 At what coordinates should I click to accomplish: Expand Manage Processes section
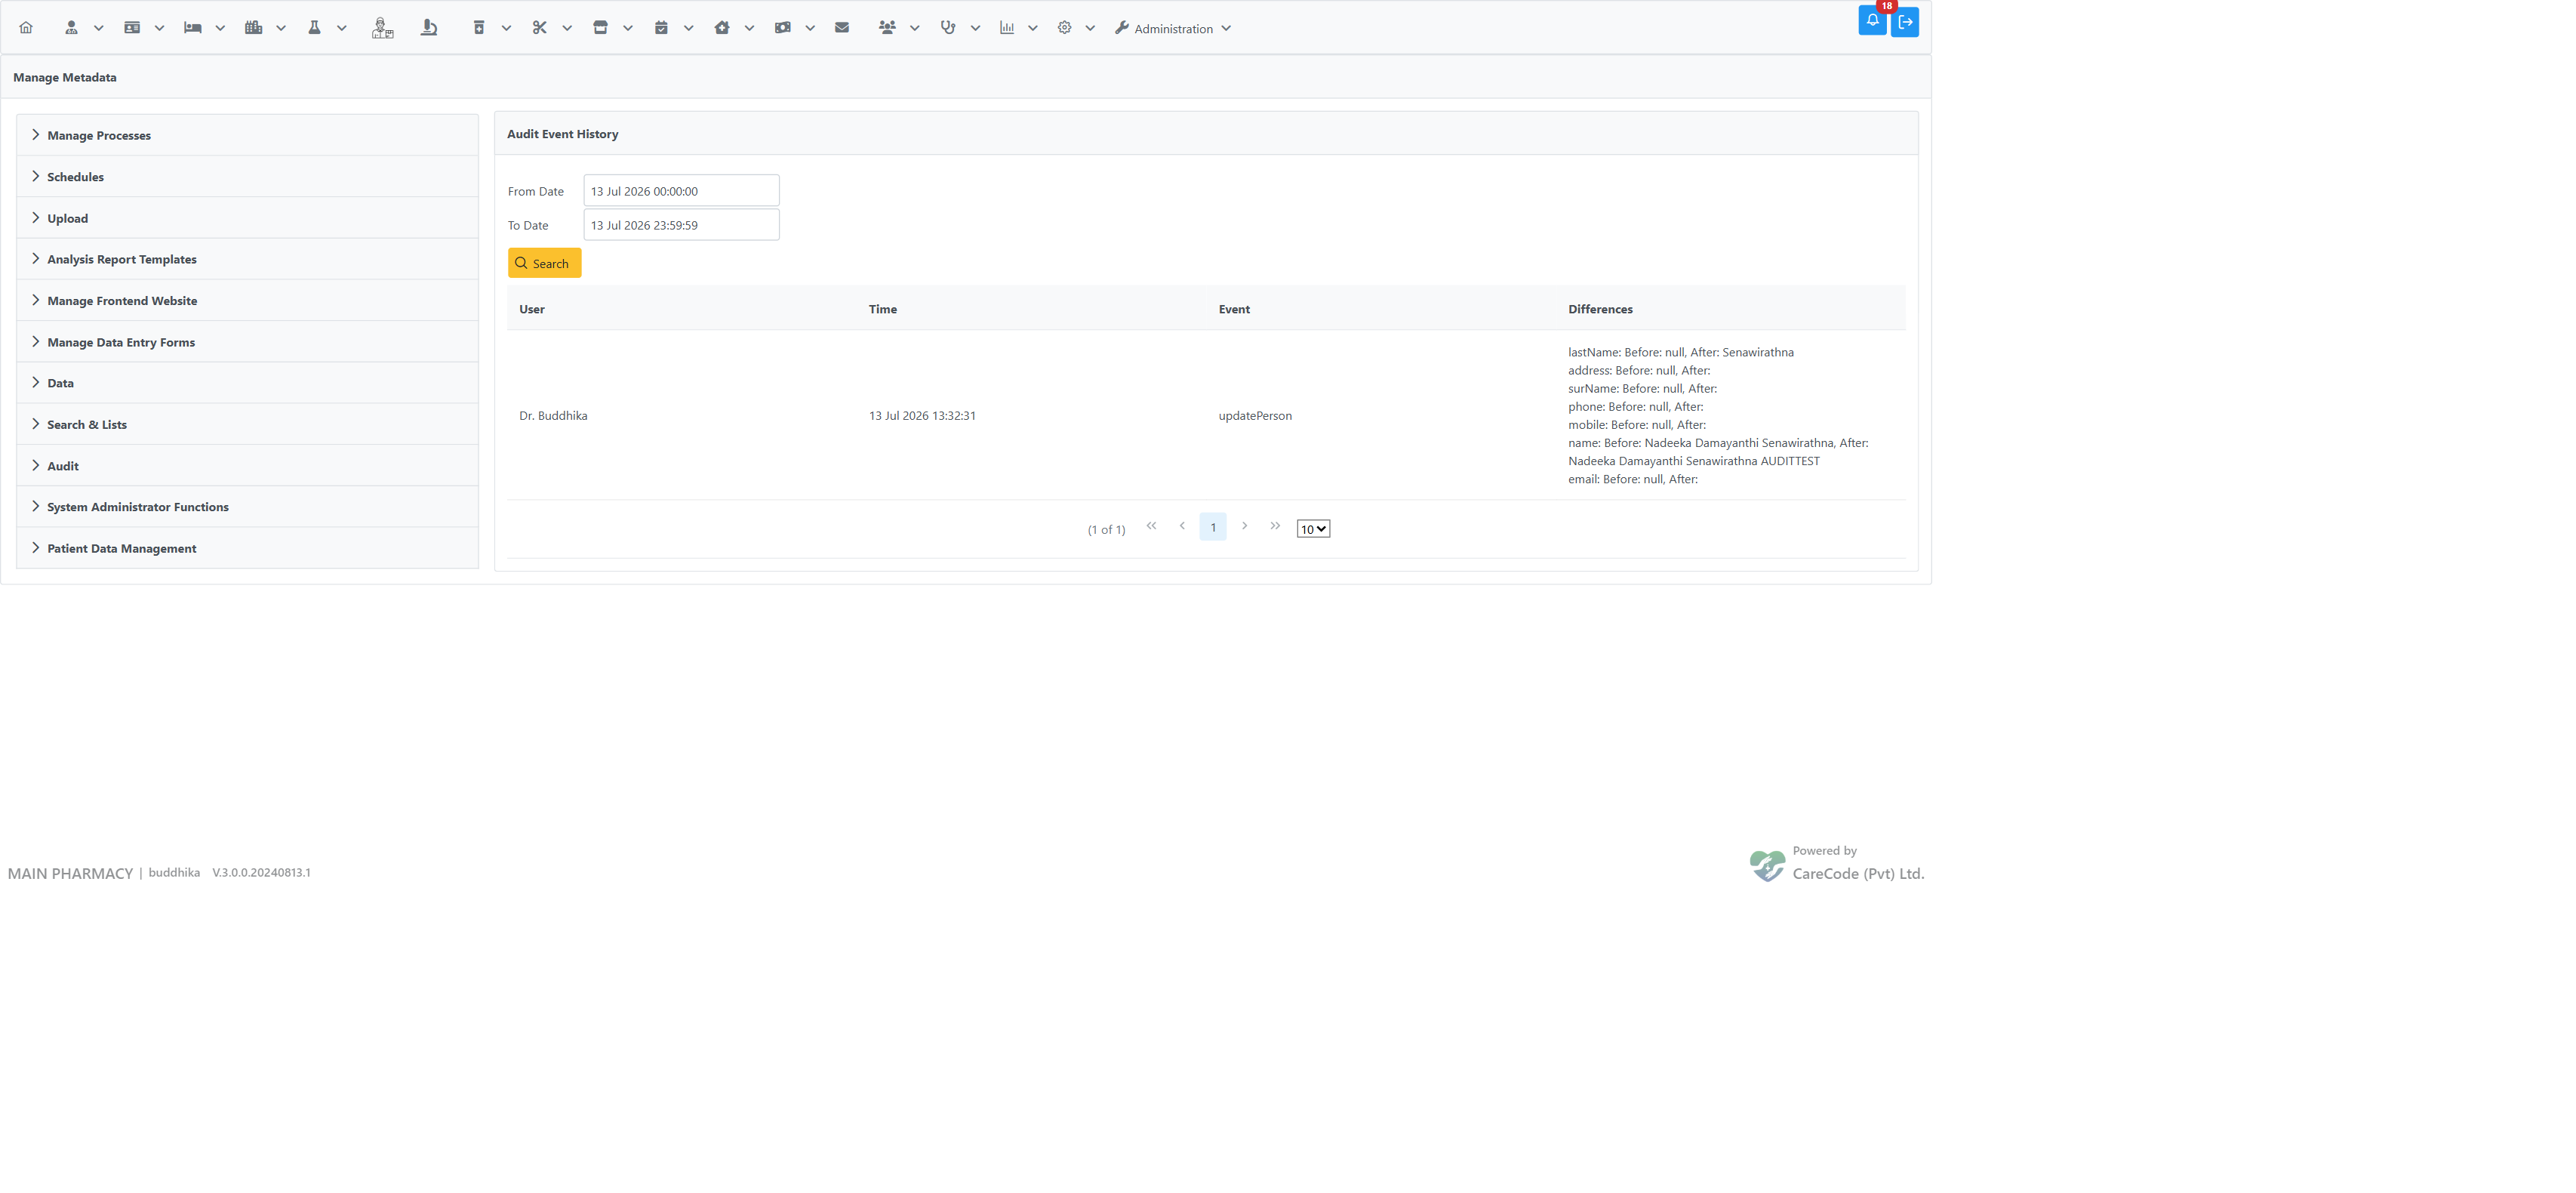pos(247,135)
